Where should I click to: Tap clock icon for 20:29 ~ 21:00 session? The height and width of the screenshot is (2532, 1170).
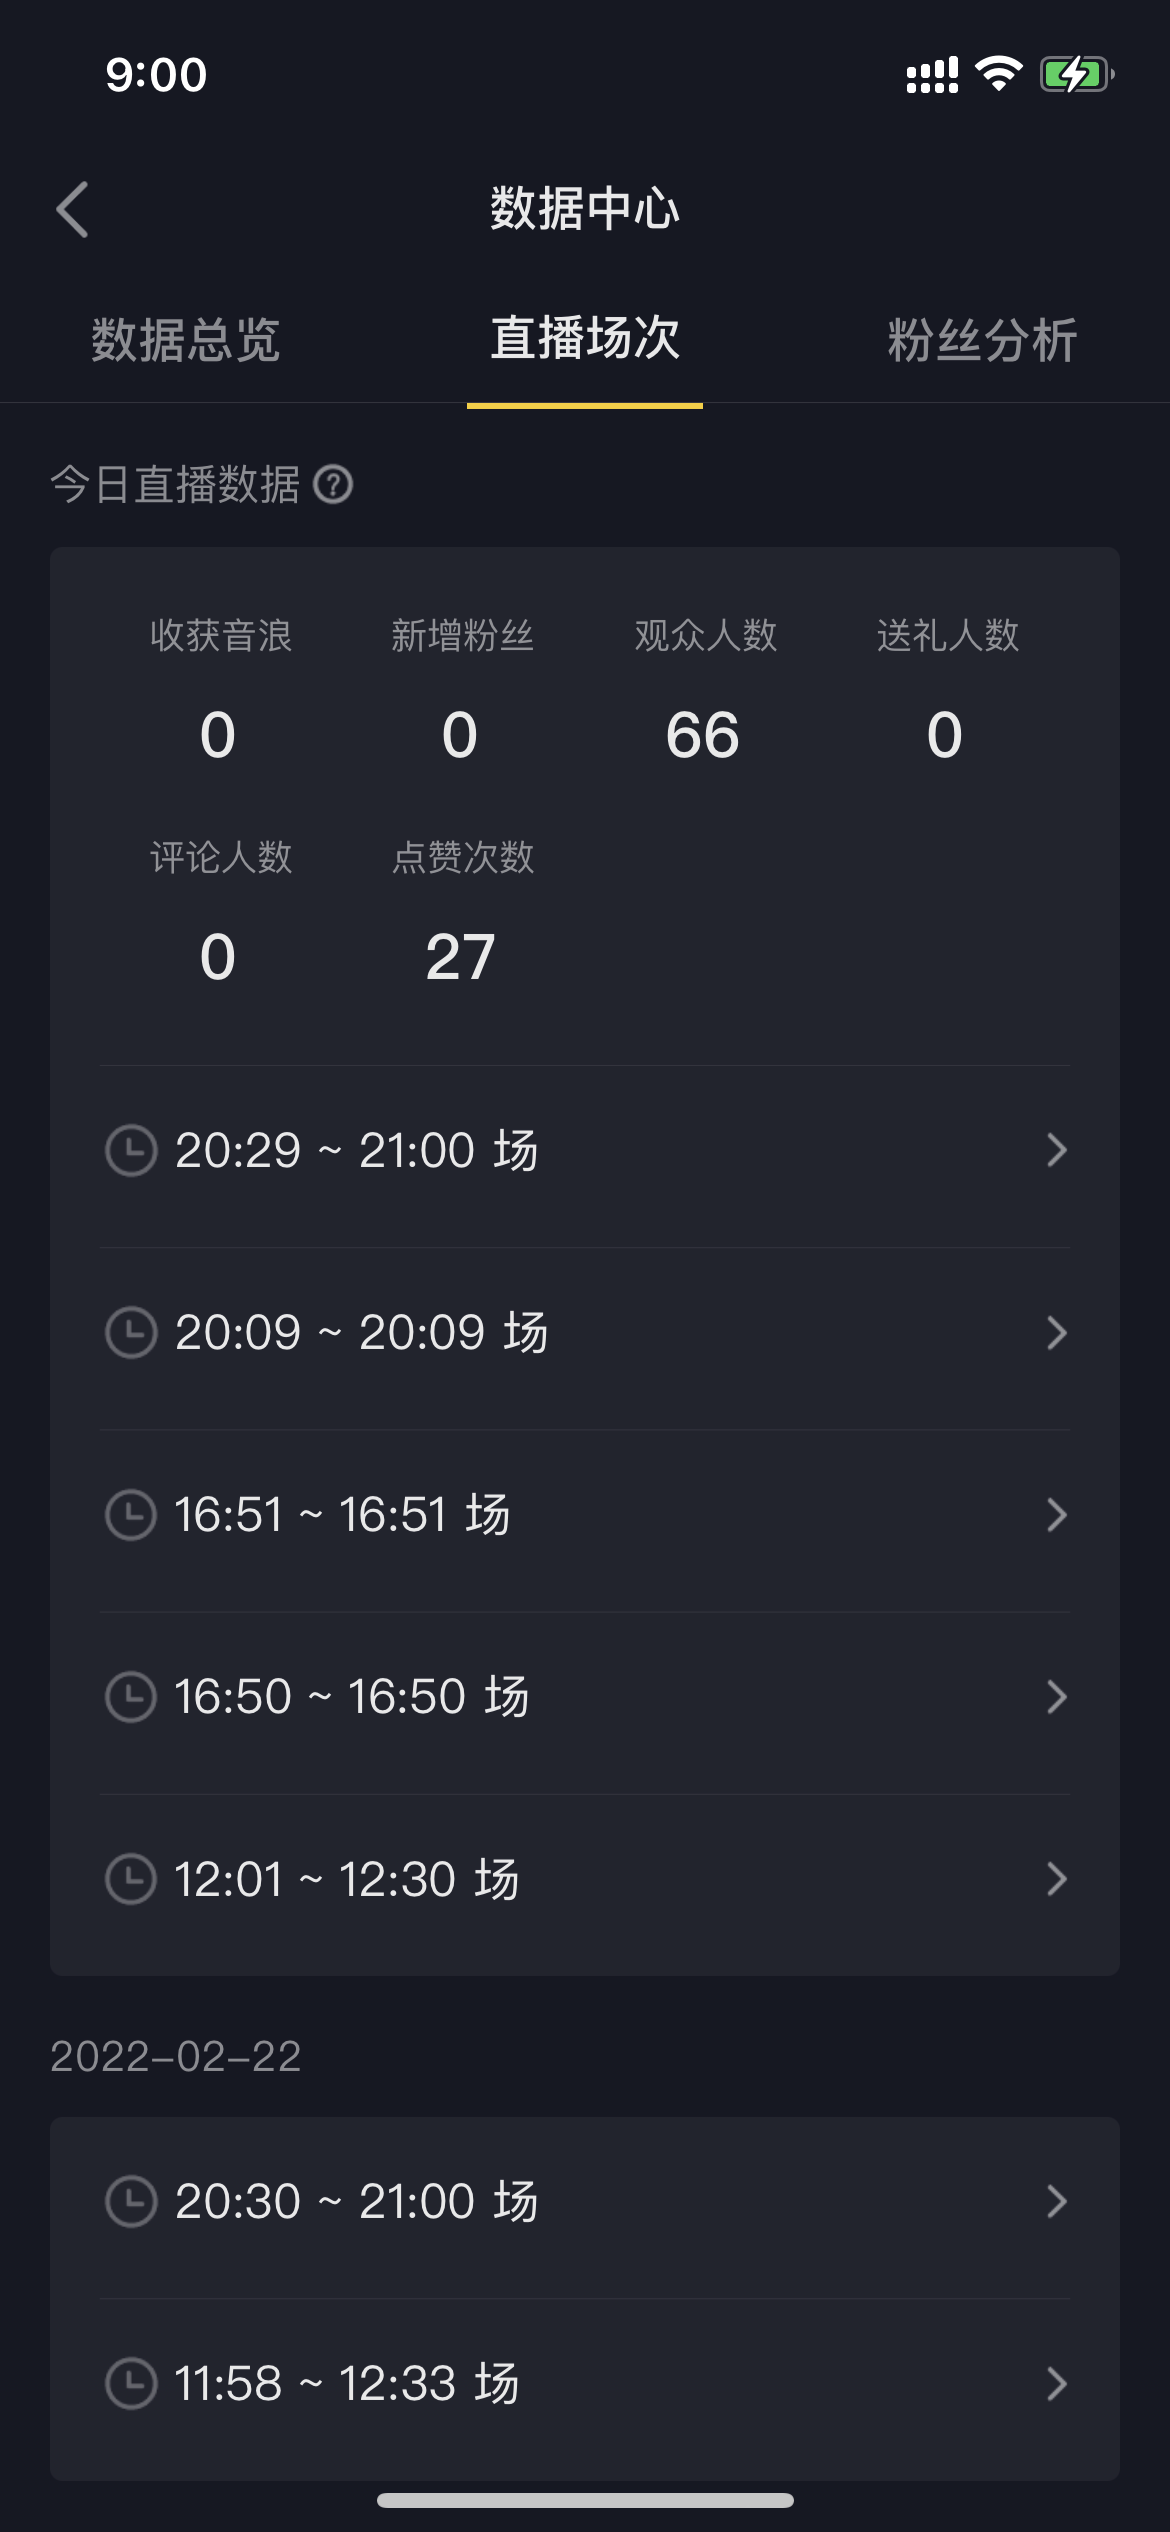click(x=131, y=1150)
